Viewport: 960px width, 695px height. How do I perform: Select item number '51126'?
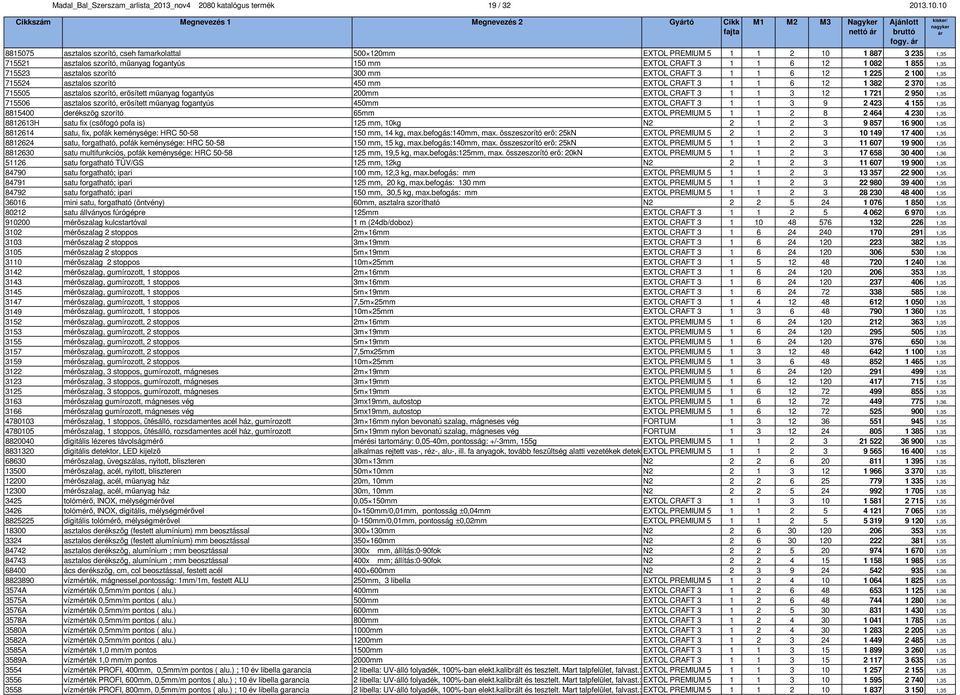click(15, 163)
